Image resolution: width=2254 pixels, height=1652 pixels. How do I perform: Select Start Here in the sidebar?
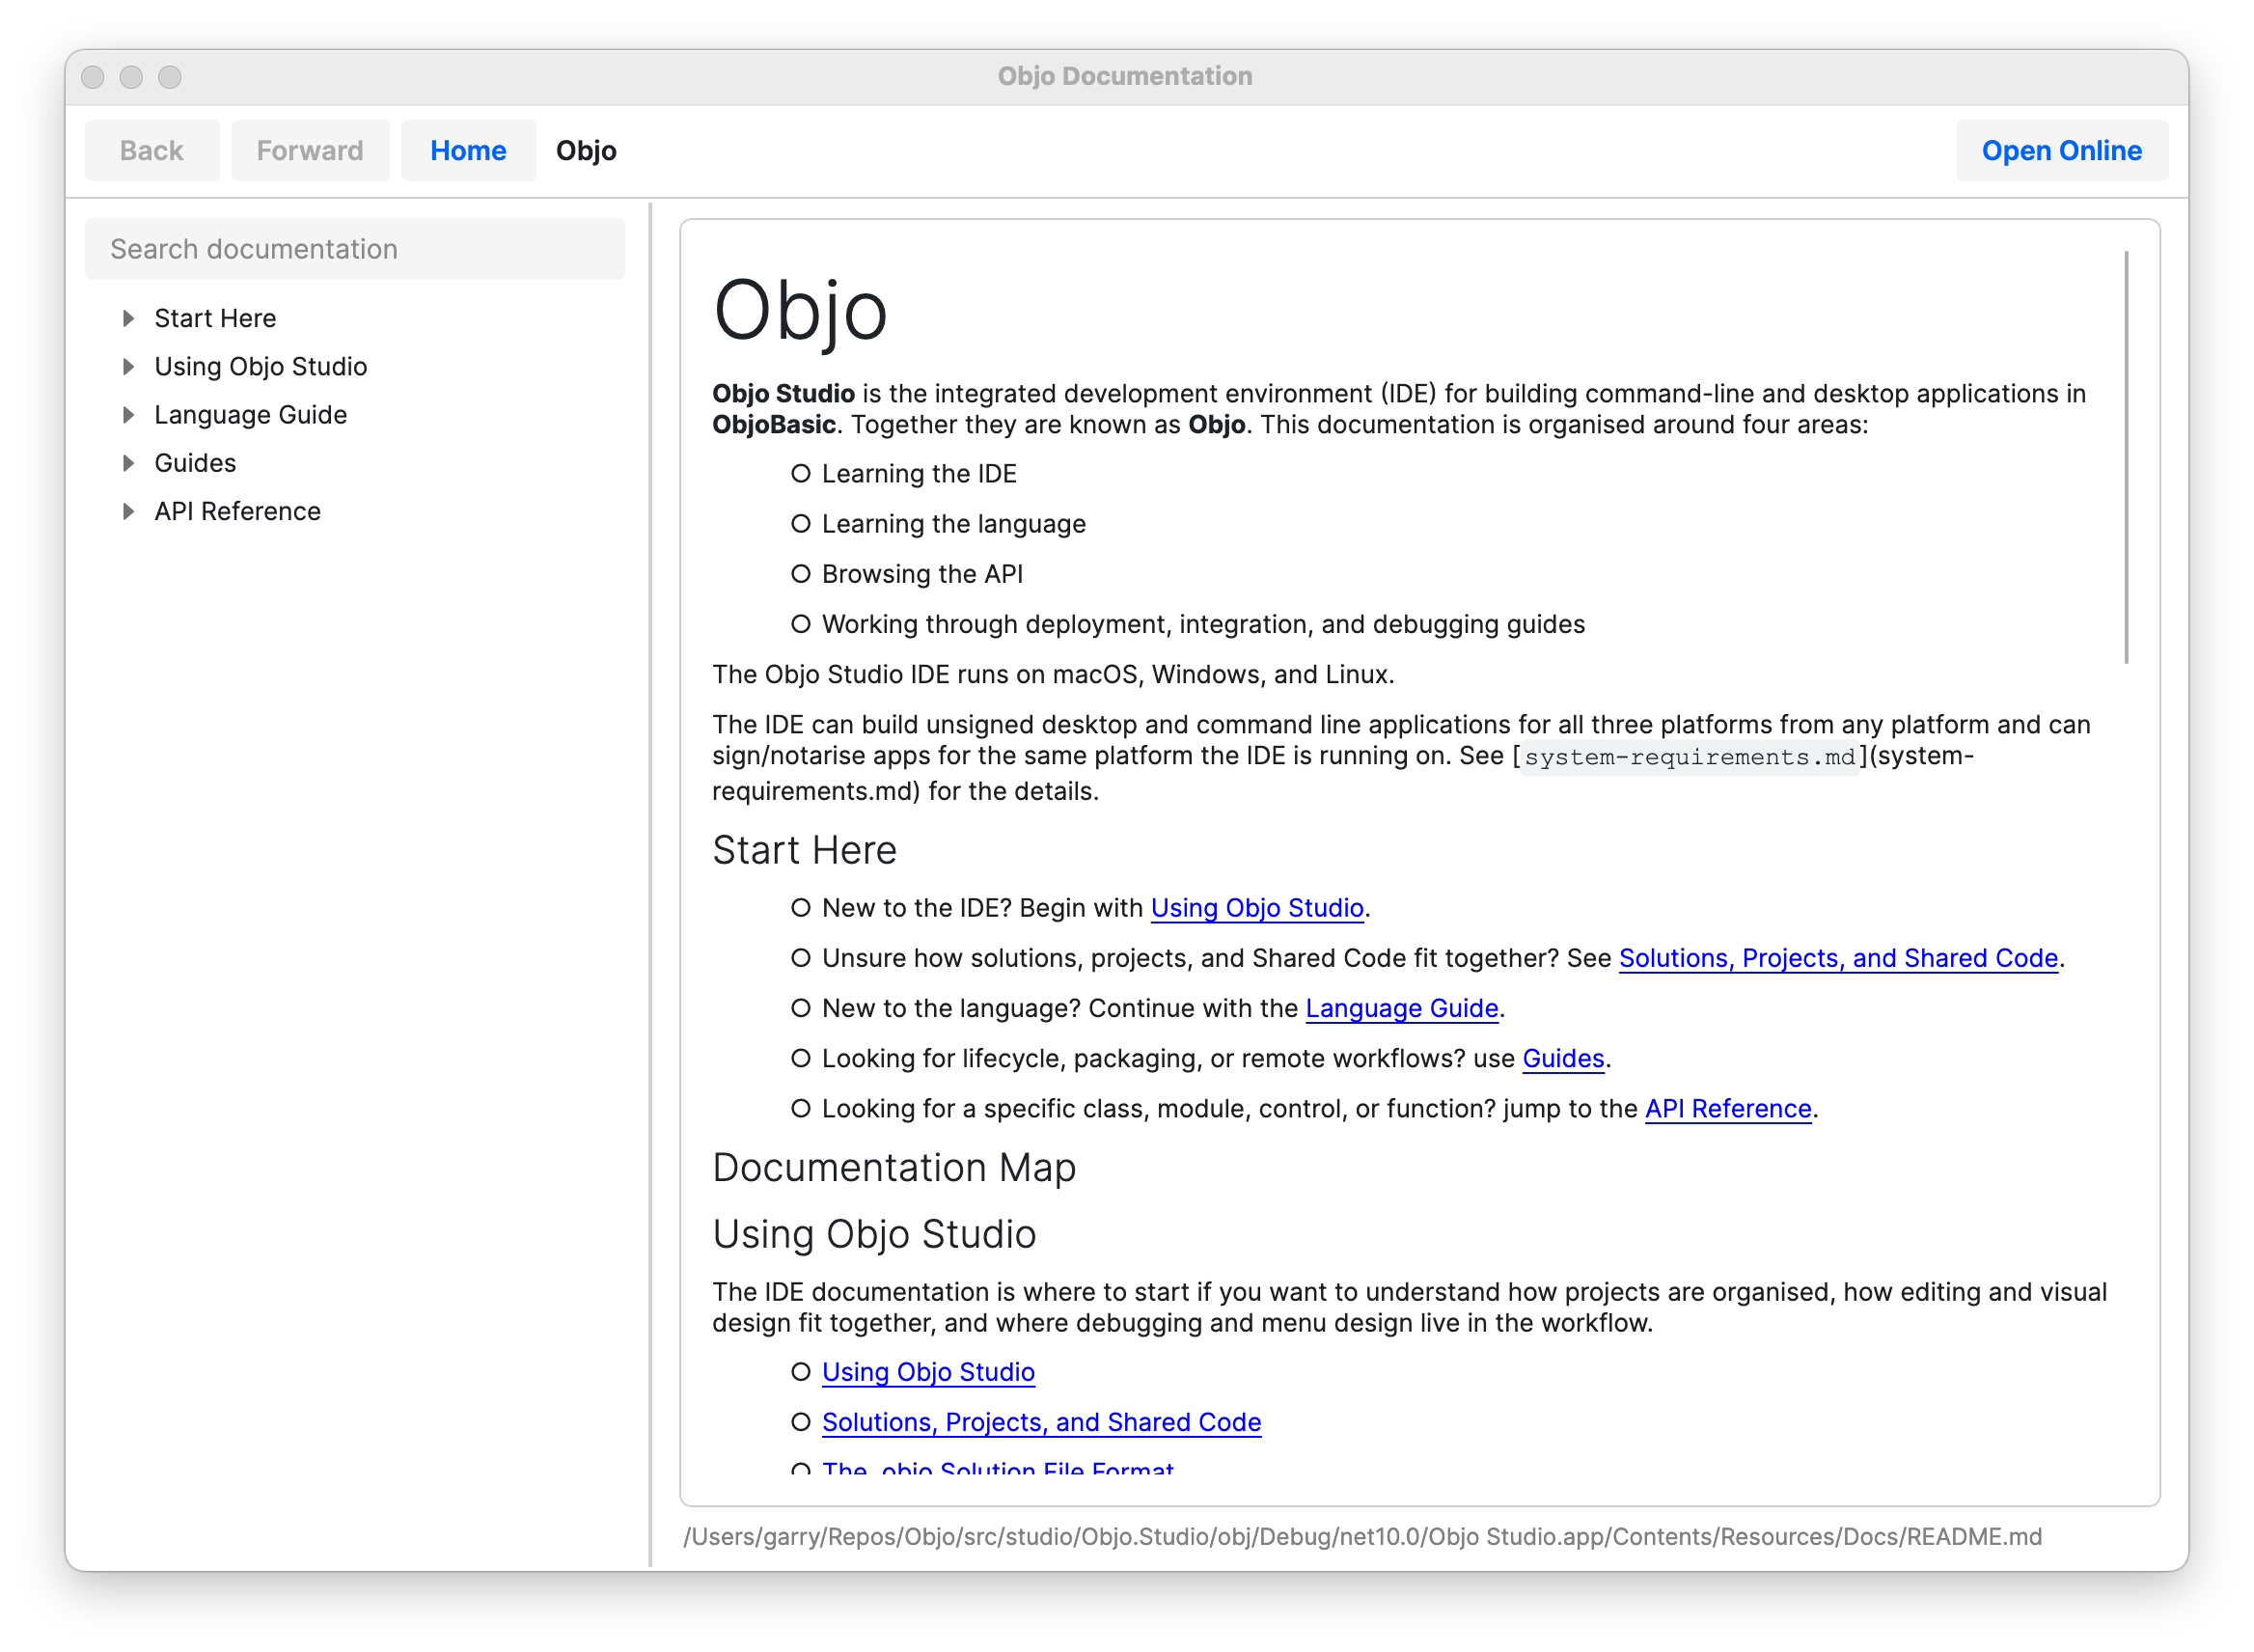click(215, 318)
